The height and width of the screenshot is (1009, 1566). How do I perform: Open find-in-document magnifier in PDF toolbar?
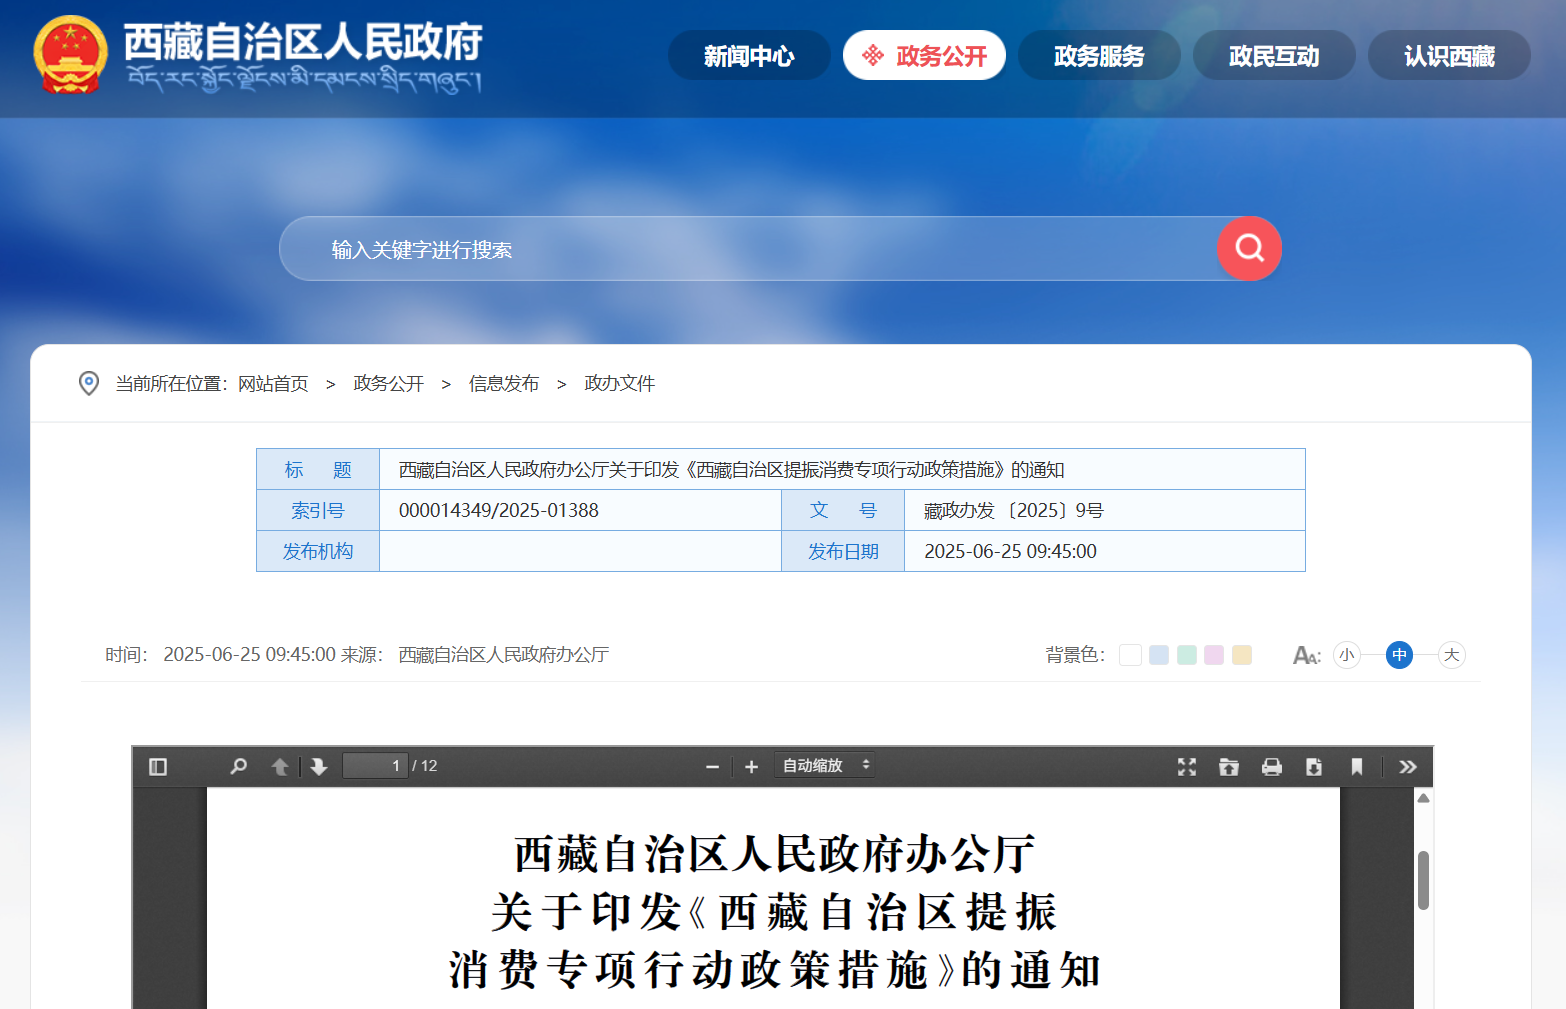click(x=238, y=766)
